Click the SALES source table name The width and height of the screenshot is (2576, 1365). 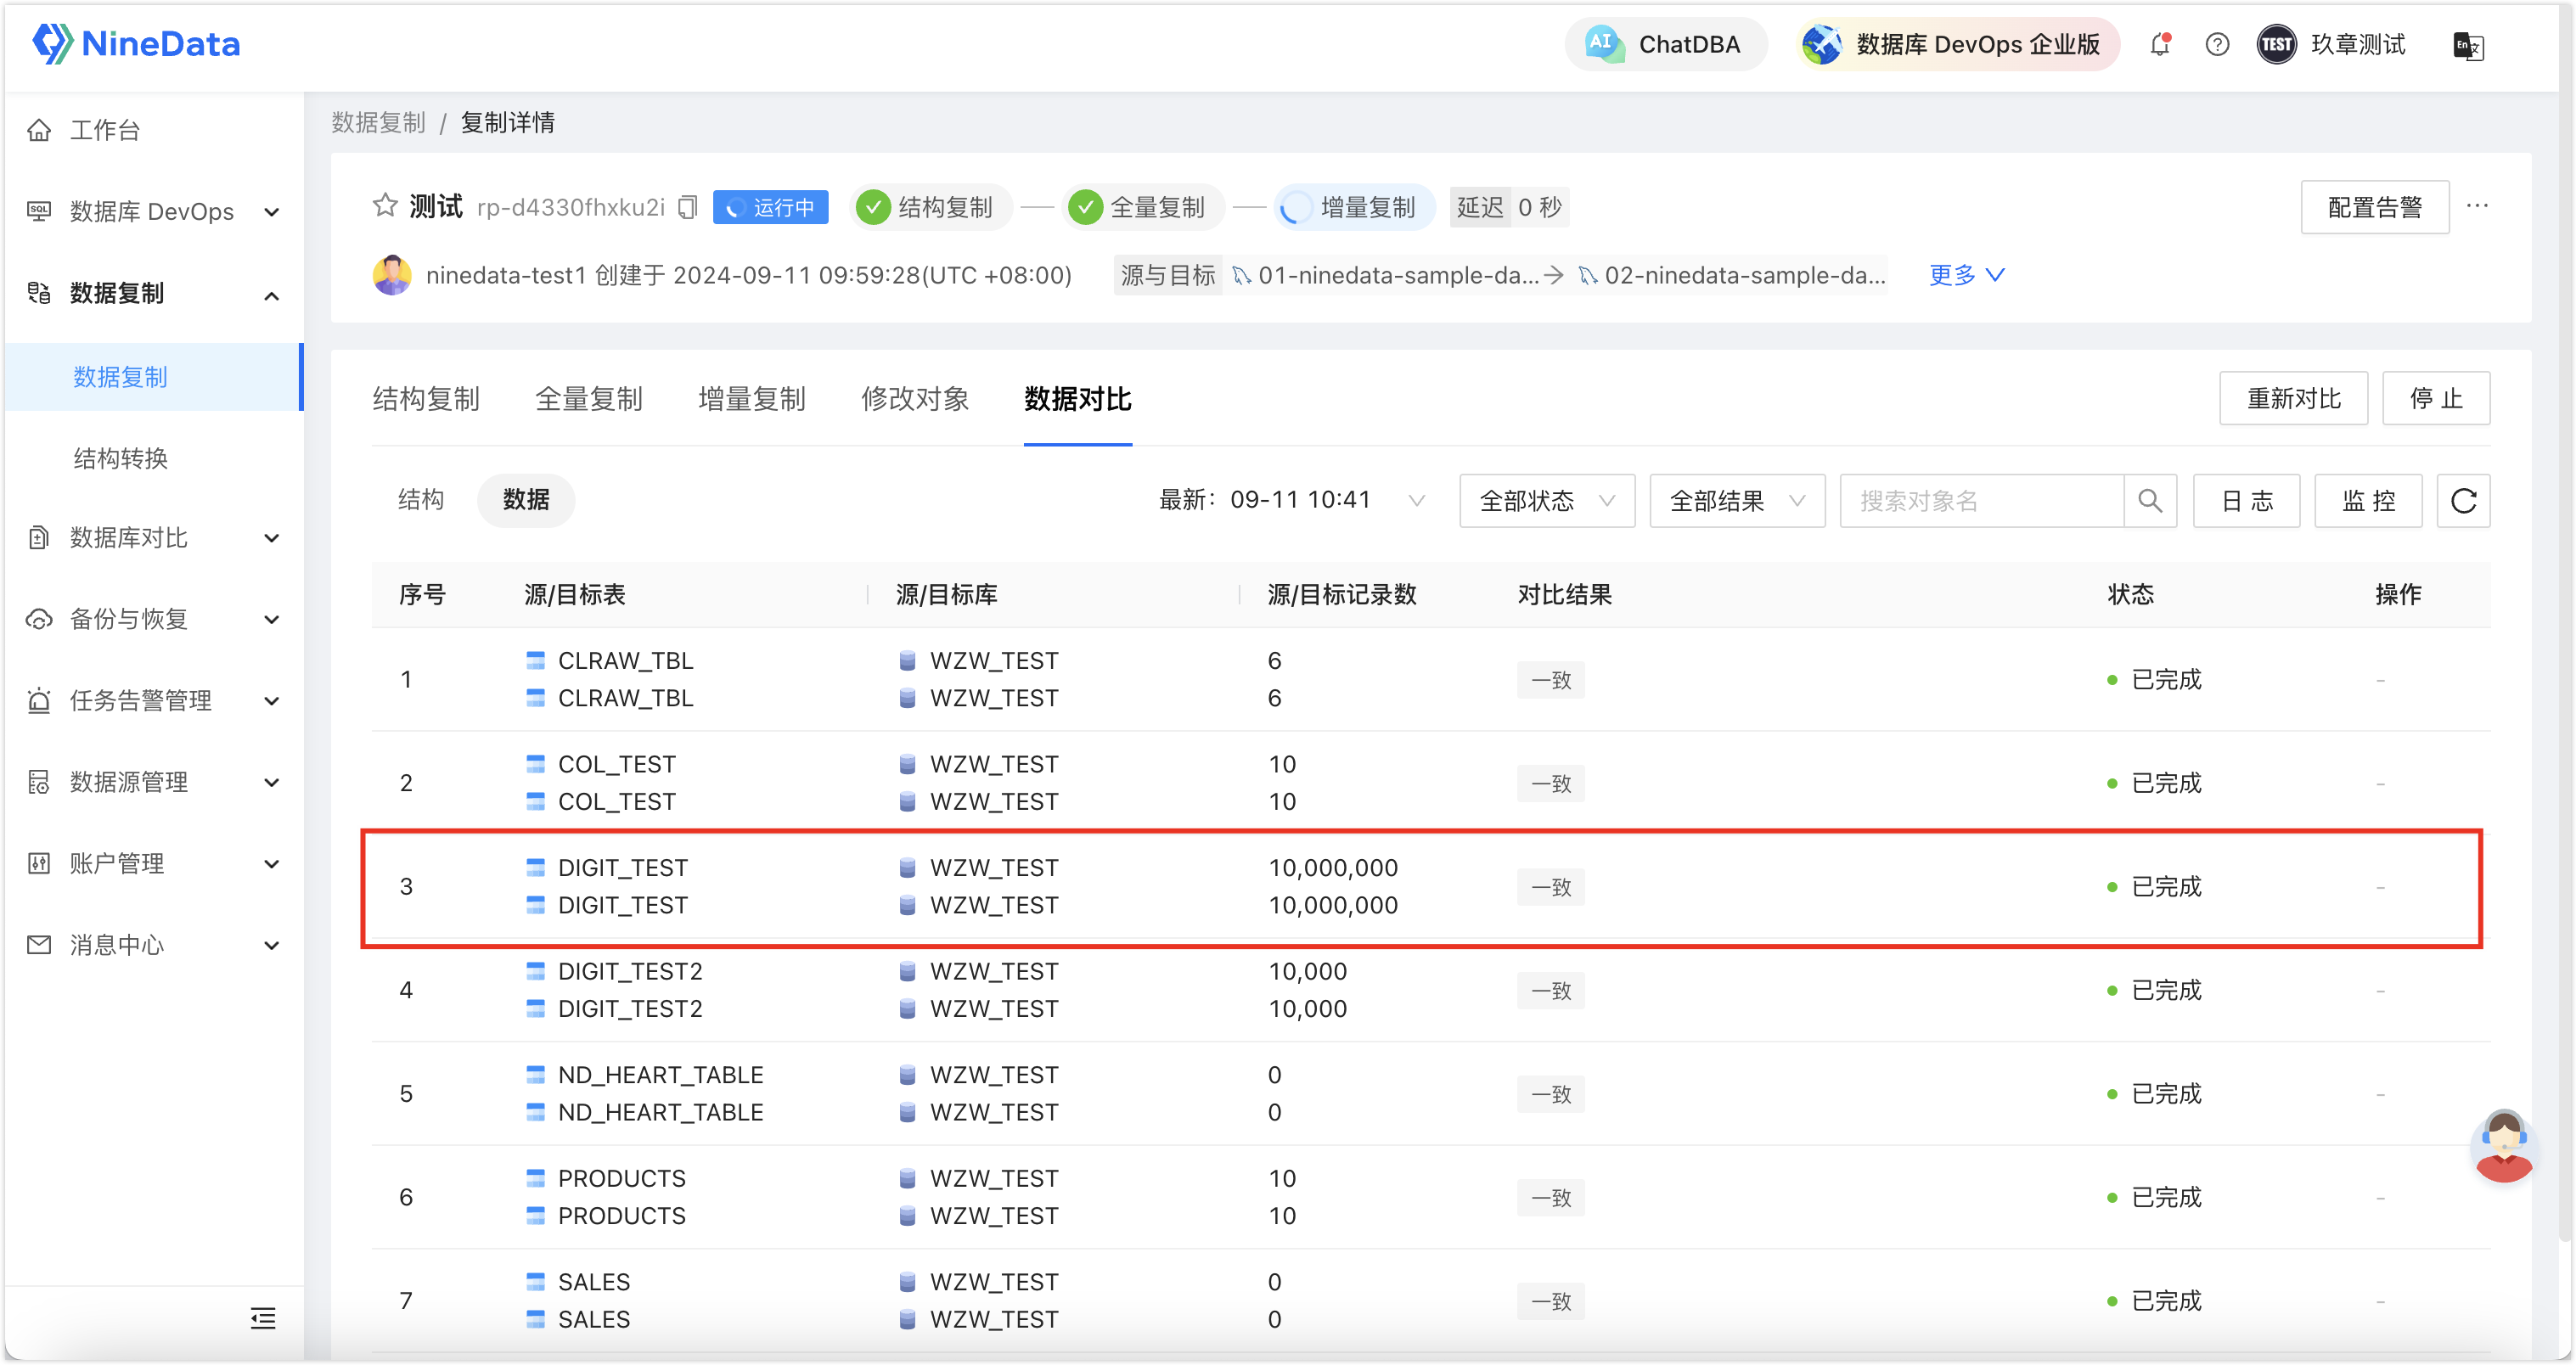point(594,1283)
